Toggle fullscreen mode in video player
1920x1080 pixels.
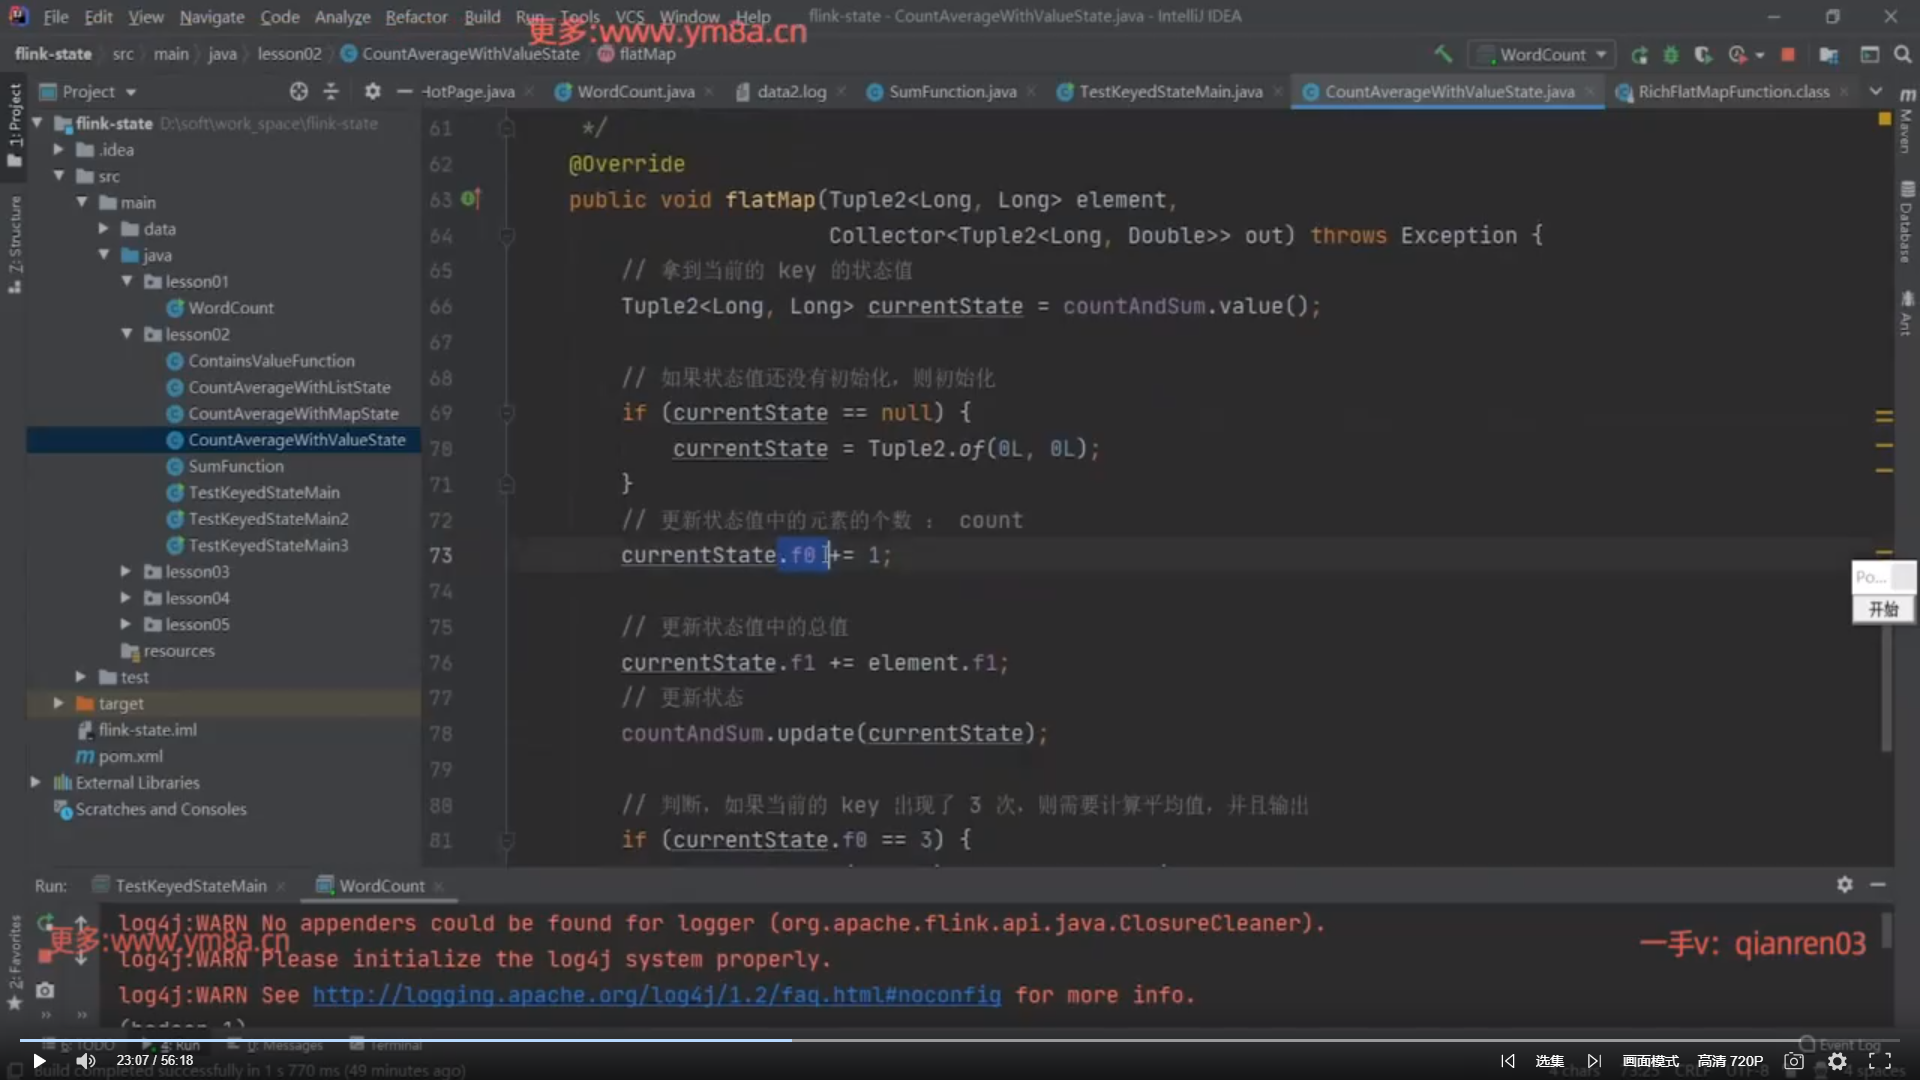pos(1880,1061)
